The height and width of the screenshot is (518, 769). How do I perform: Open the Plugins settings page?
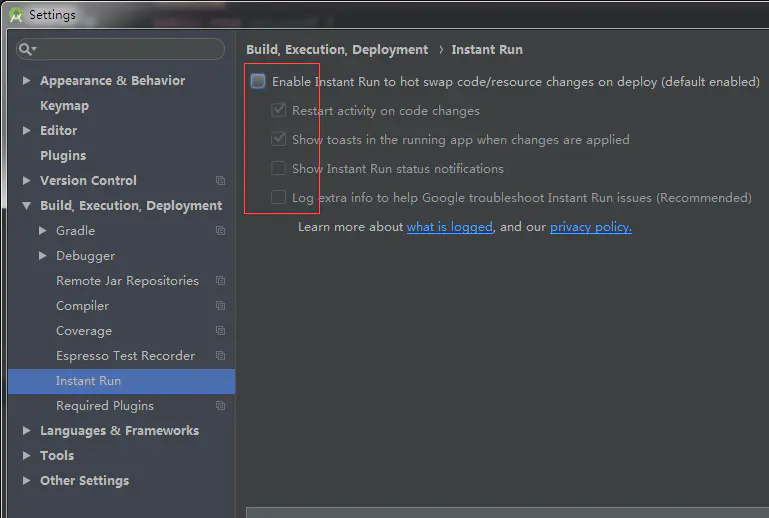pos(63,156)
